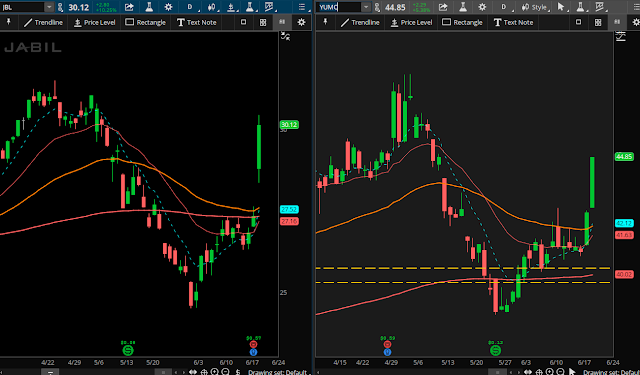Click pan arrows icon below JBL chart

(193, 372)
